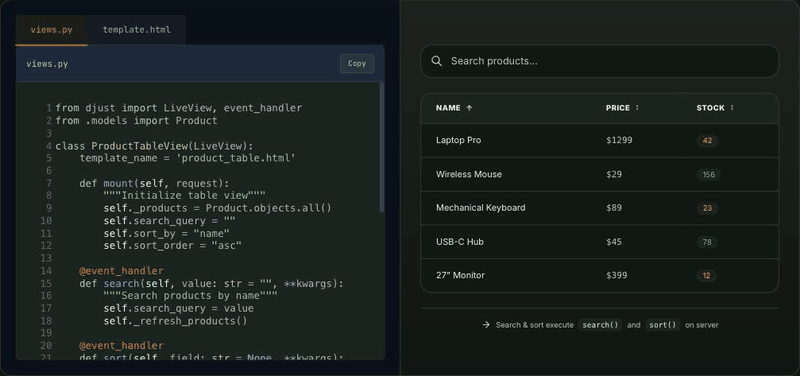This screenshot has height=376, width=800.
Task: Click the stock badge 78
Action: coord(707,242)
